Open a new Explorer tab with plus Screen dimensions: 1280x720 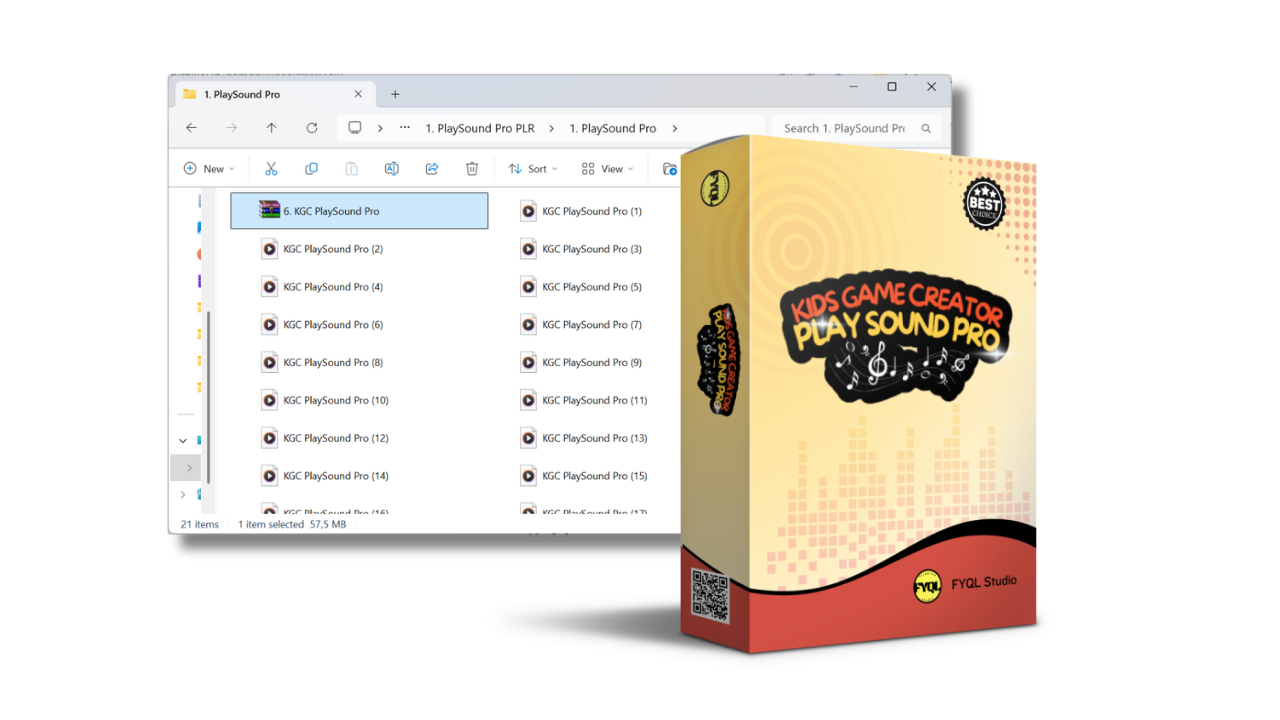click(395, 94)
